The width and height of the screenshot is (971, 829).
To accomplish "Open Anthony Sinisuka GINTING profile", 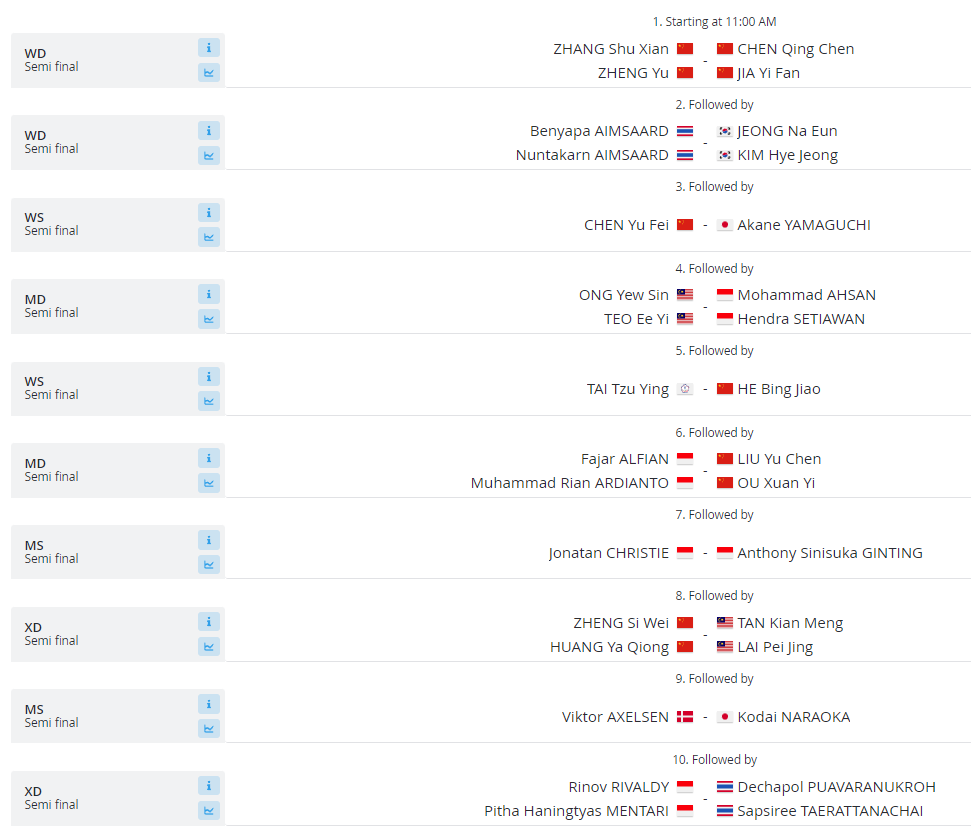I will click(829, 553).
